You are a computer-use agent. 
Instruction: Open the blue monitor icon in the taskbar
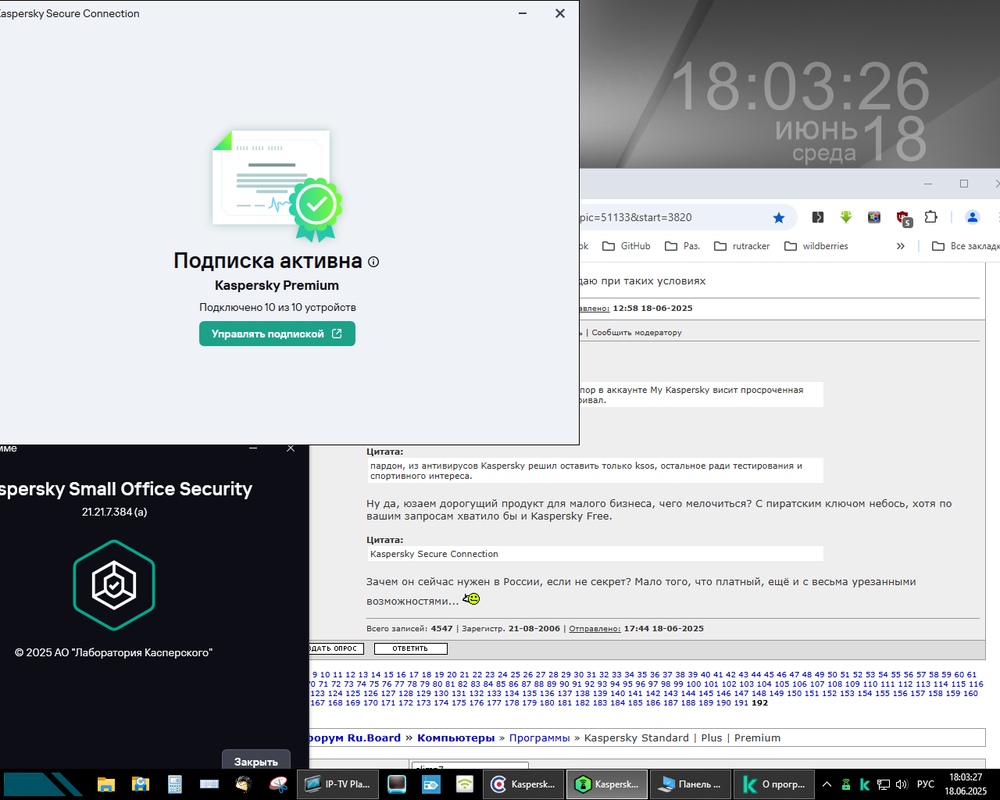coord(397,785)
